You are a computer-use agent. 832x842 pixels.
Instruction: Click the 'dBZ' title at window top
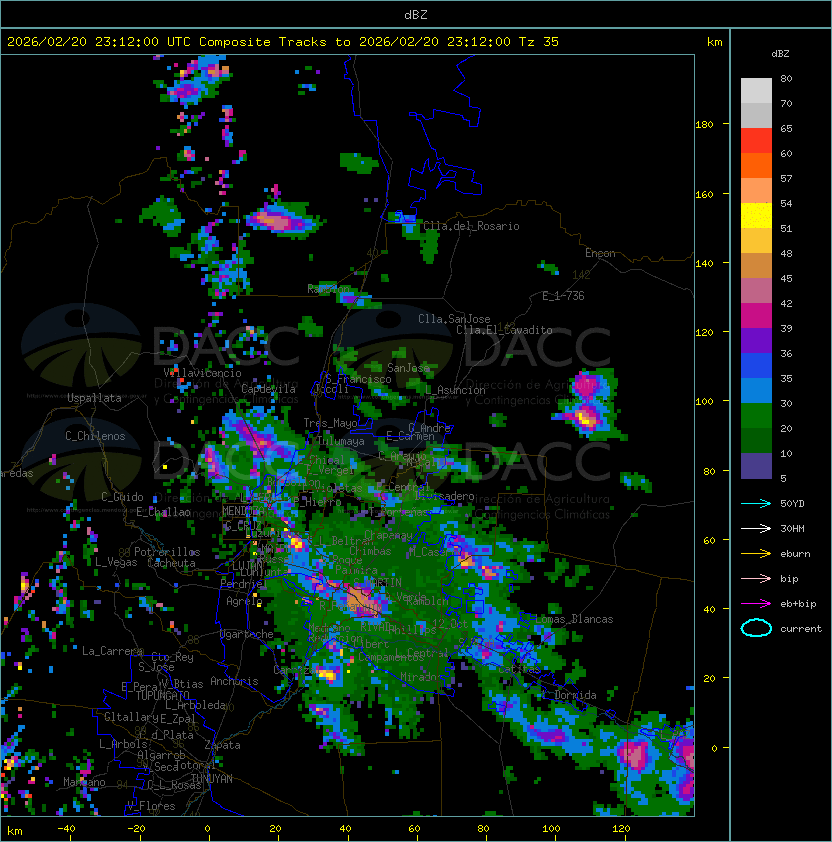(x=416, y=14)
